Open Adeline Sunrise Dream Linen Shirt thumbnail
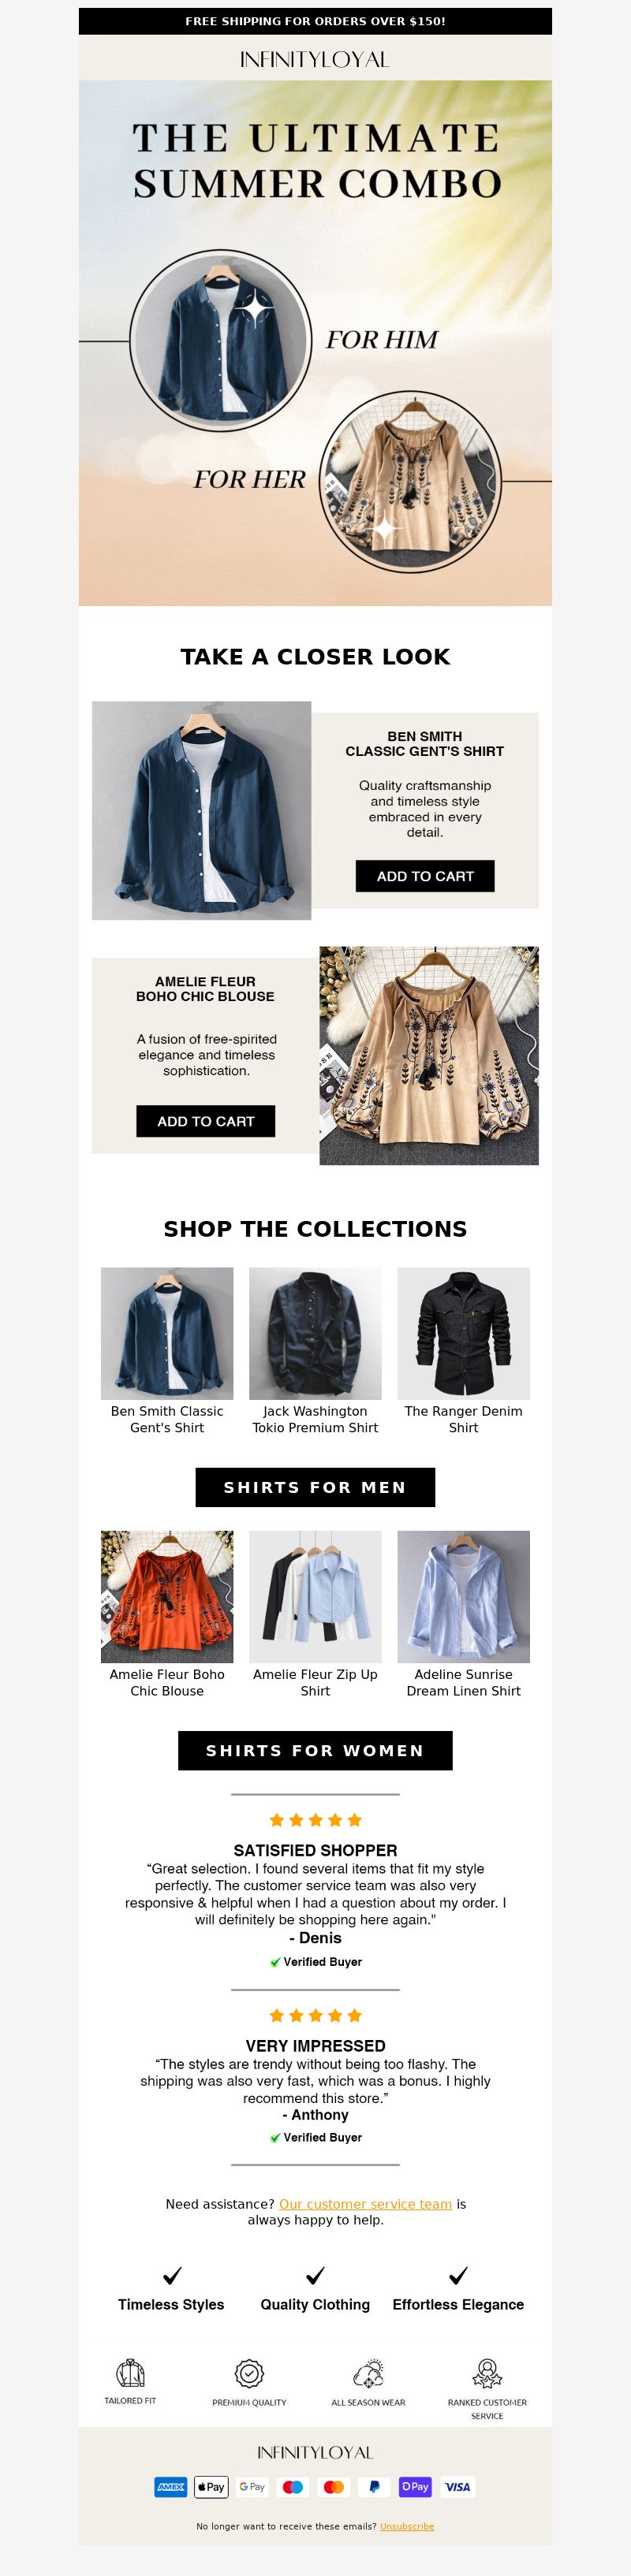Screen dimensions: 631x2576 coord(463,1596)
